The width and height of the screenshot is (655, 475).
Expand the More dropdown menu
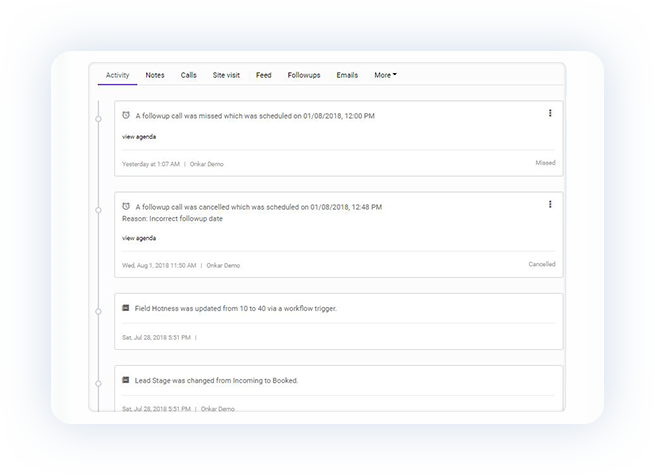(x=385, y=75)
